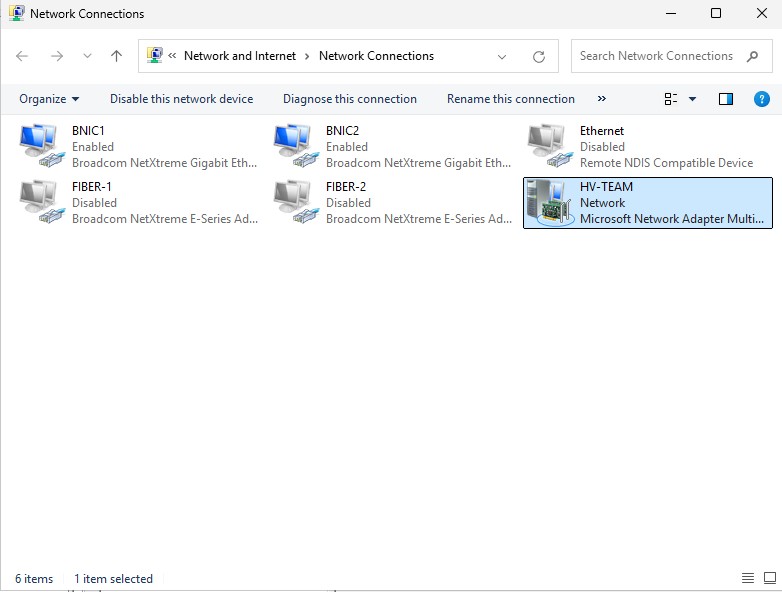Open the recent locations chevron
782x592 pixels.
tap(87, 57)
